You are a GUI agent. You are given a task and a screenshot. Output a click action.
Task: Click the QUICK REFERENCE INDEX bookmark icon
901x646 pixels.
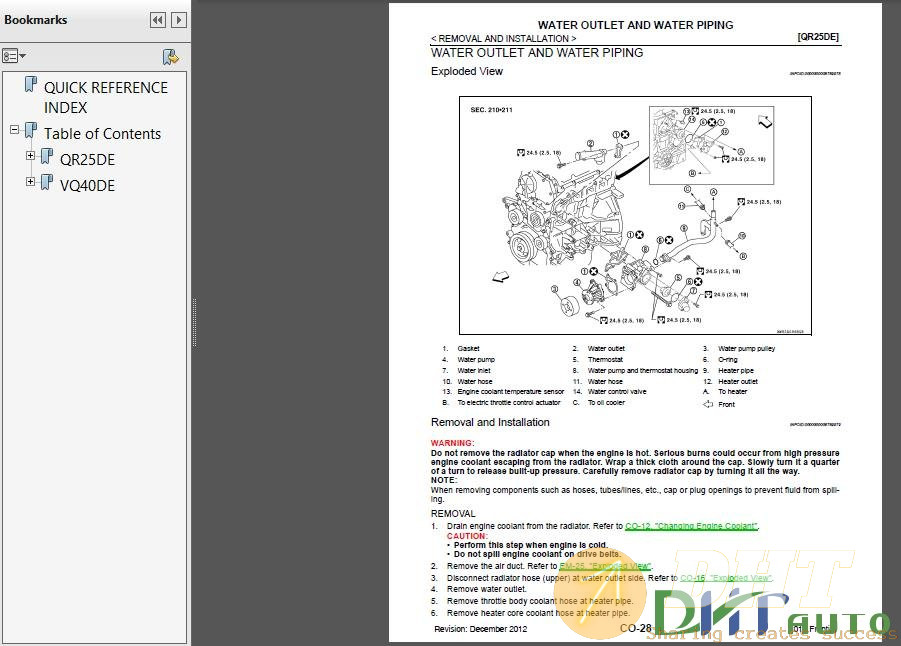click(31, 85)
